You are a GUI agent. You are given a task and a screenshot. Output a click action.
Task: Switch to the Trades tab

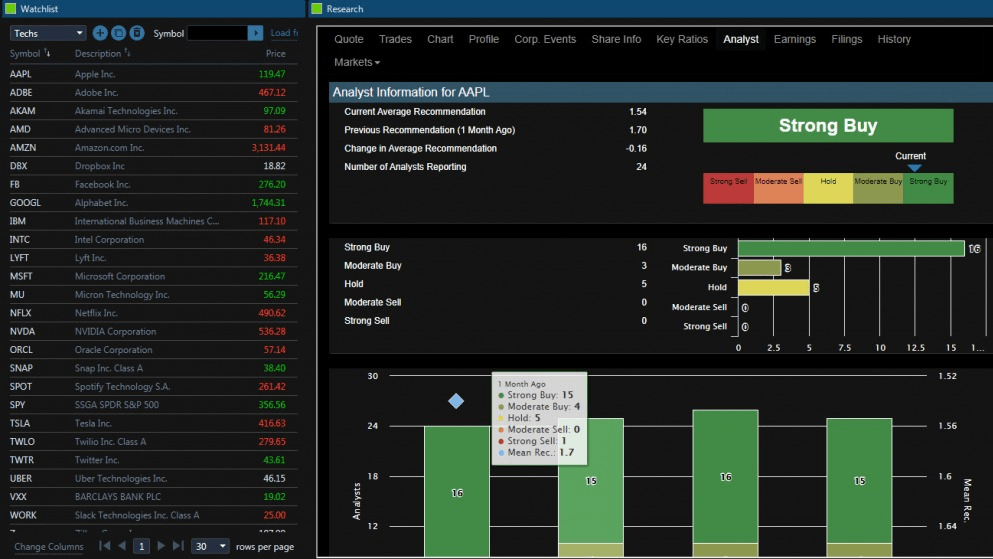click(395, 39)
